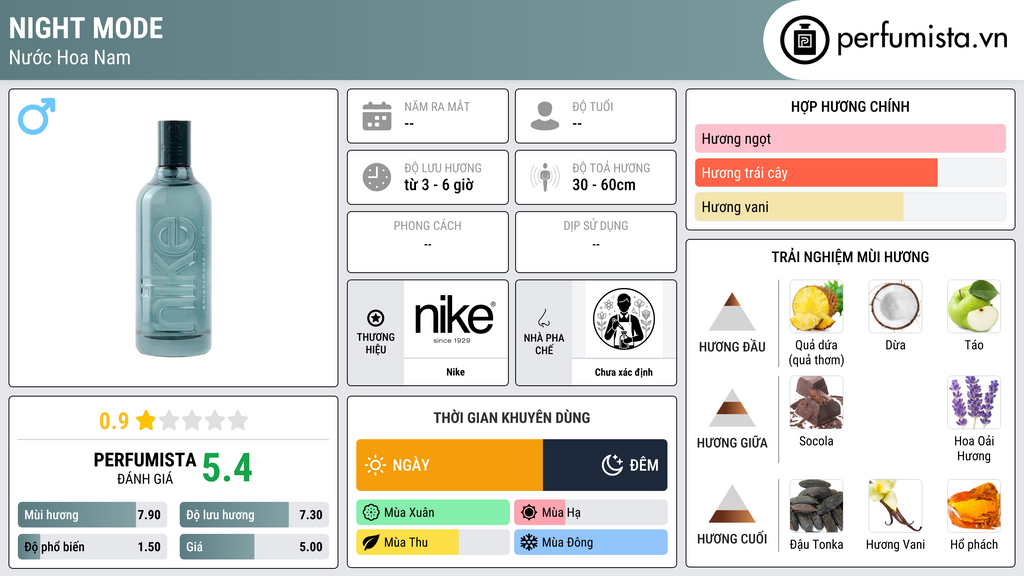
Task: Click the Độ phổ biến score bar
Action: tap(93, 547)
